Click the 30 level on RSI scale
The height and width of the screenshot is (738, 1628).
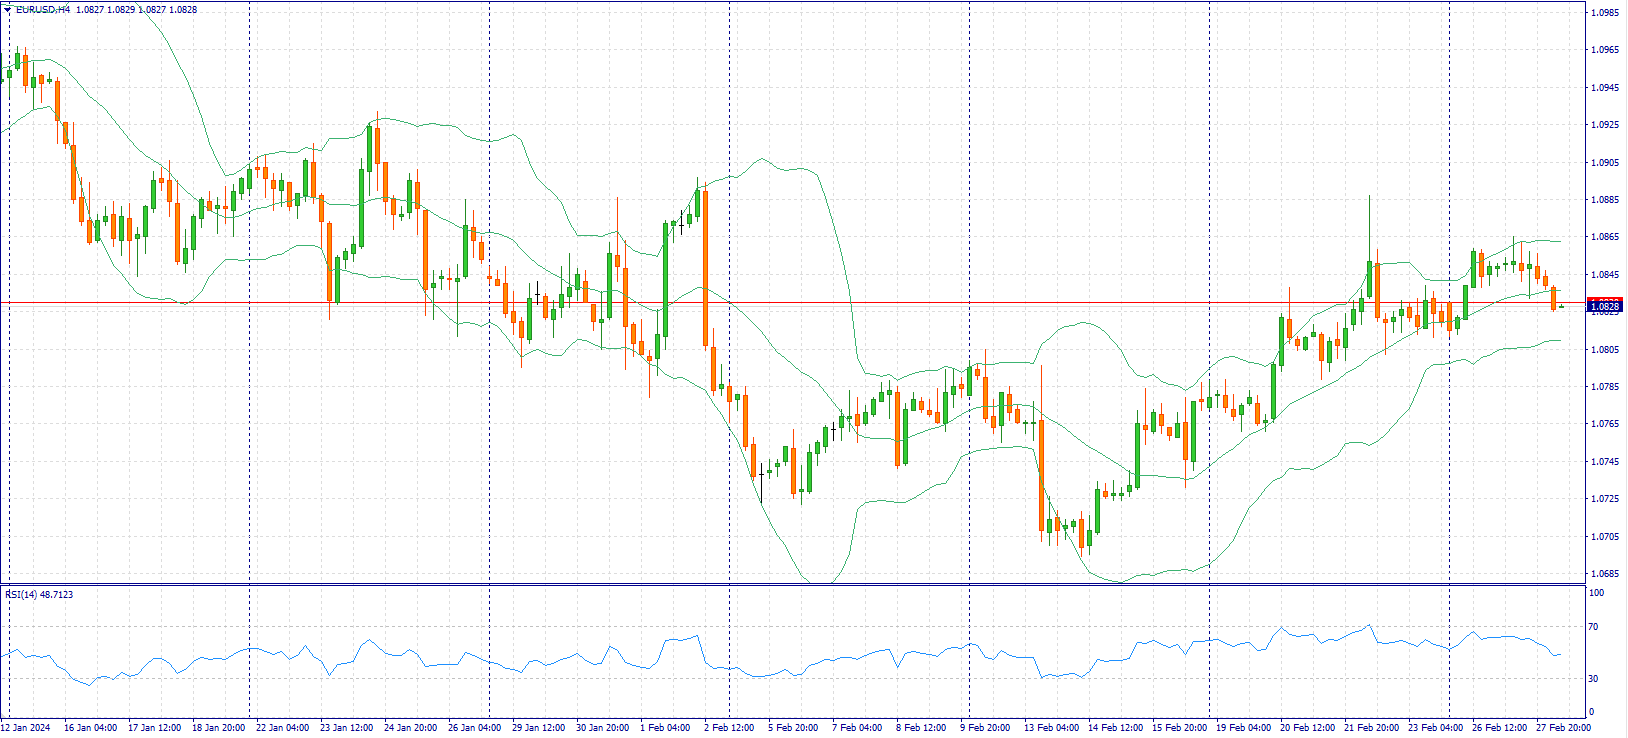[x=1594, y=679]
